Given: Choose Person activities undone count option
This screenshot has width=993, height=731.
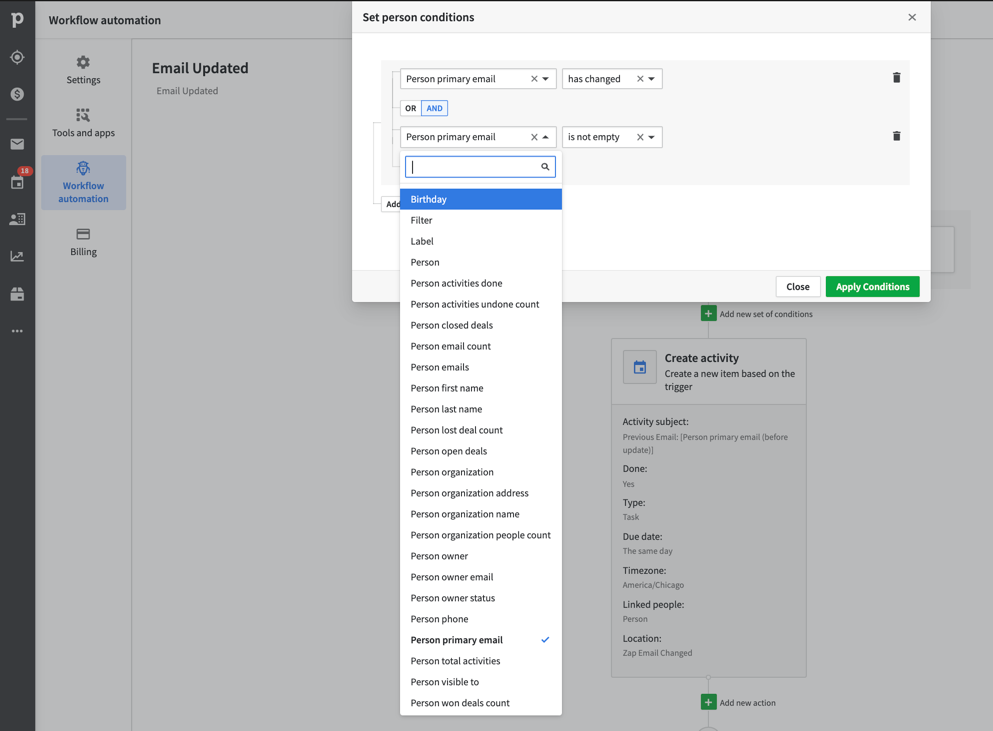Looking at the screenshot, I should (x=481, y=303).
